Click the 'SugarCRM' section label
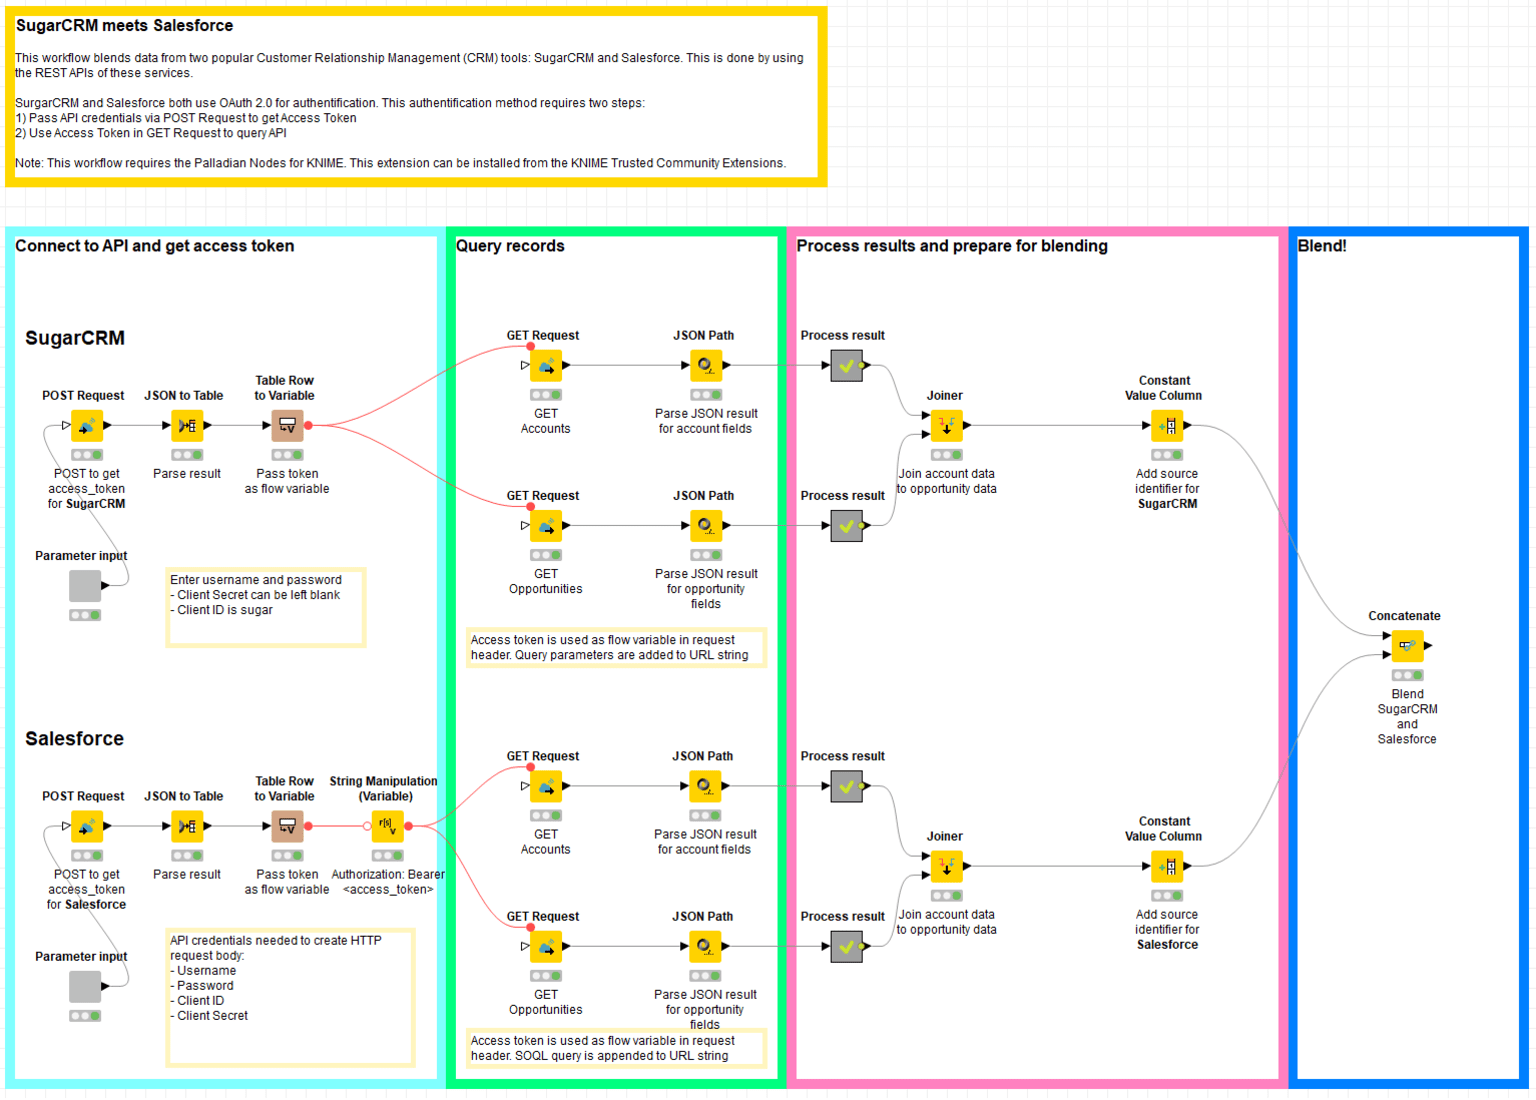The width and height of the screenshot is (1536, 1100). (75, 338)
